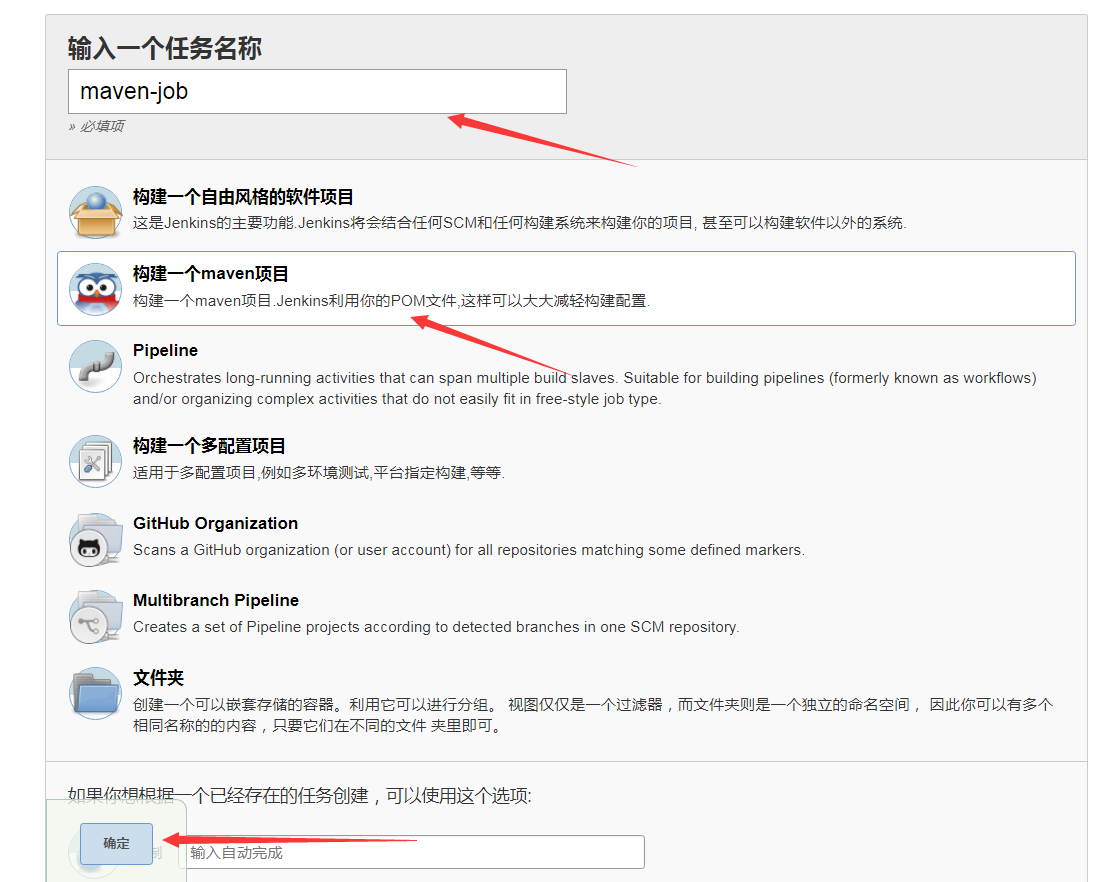This screenshot has width=1102, height=882.
Task: Select the freestyle software project box icon
Action: pyautogui.click(x=96, y=212)
